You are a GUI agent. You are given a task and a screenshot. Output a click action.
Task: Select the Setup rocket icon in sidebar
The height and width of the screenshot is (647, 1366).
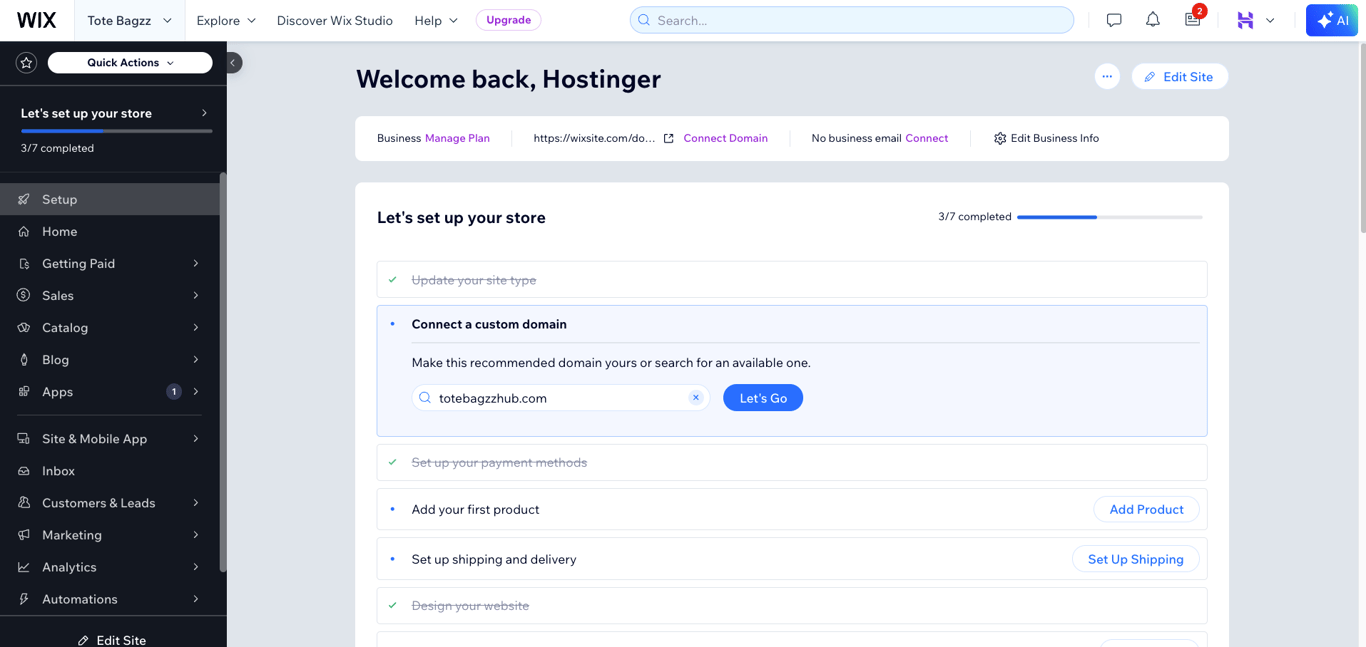point(22,199)
